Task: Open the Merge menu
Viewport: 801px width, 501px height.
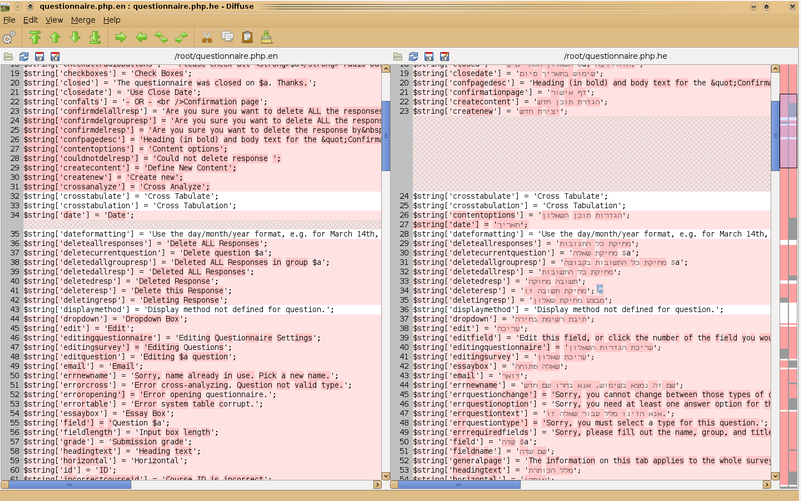Action: click(83, 19)
